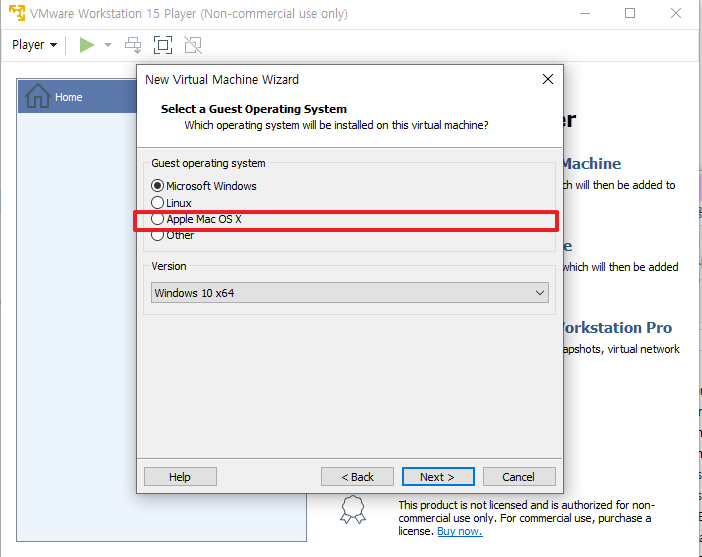This screenshot has width=702, height=557.
Task: Click the Help button in wizard
Action: coord(180,477)
